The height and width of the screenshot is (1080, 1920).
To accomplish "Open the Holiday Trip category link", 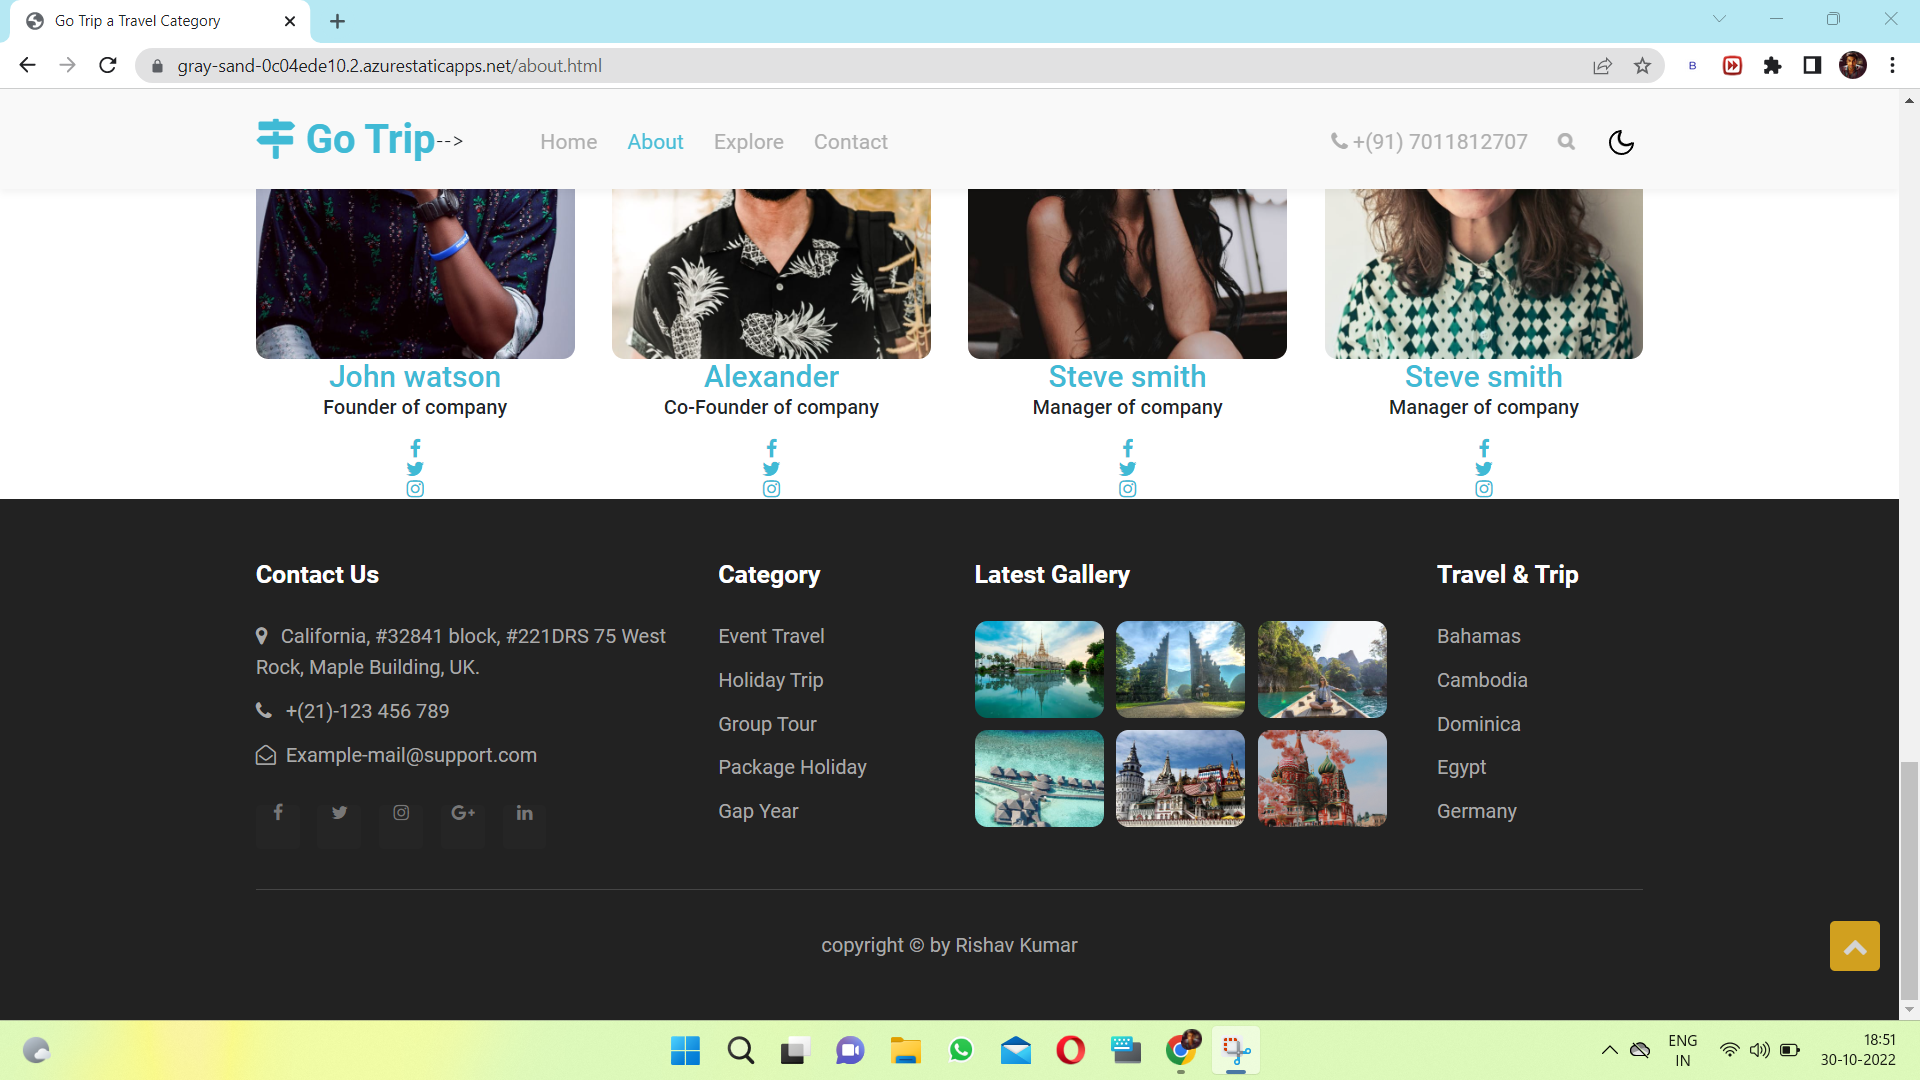I will click(x=770, y=680).
